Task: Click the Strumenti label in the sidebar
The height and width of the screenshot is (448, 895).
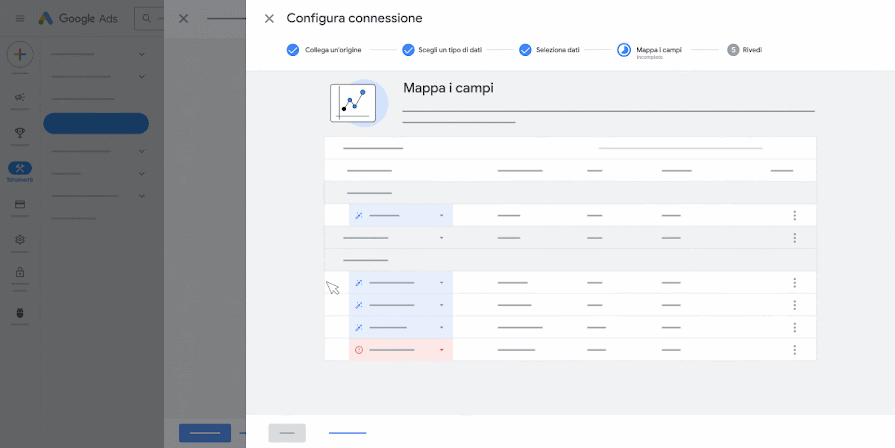Action: pos(20,180)
